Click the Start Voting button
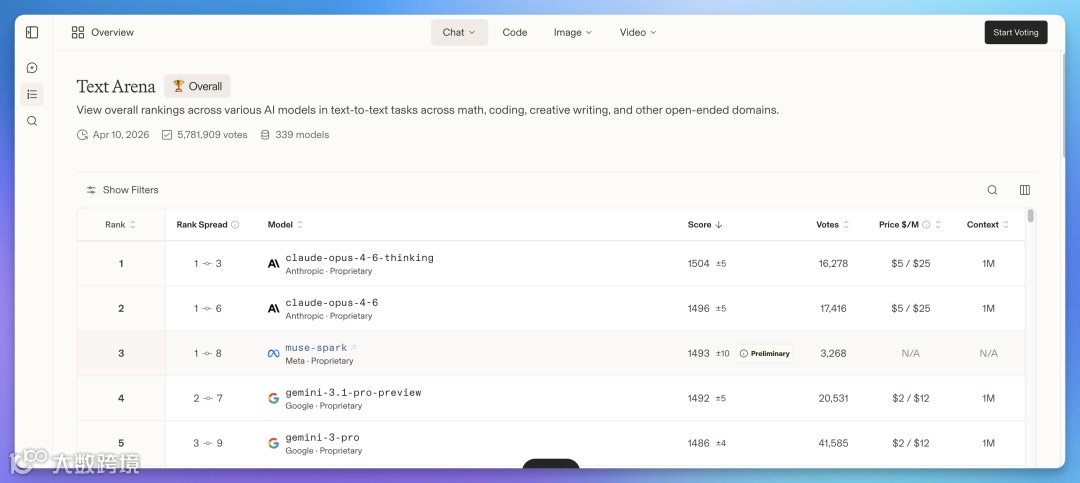The image size is (1080, 483). coord(1016,32)
